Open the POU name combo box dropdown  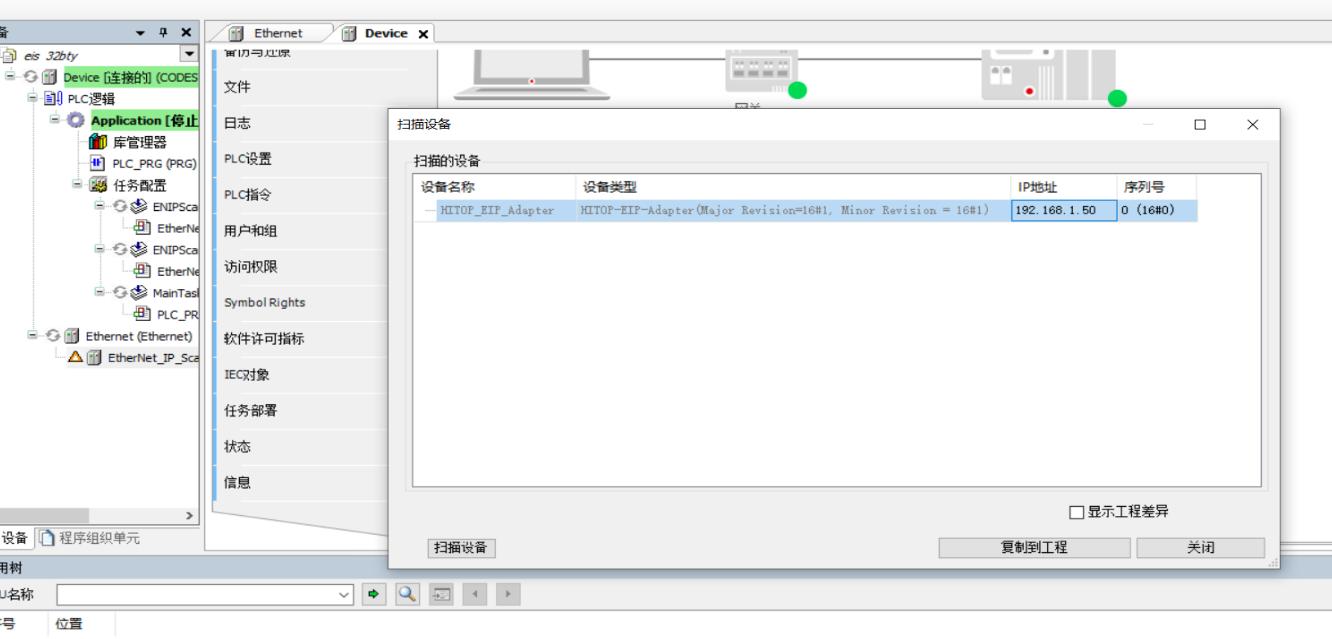(x=346, y=594)
